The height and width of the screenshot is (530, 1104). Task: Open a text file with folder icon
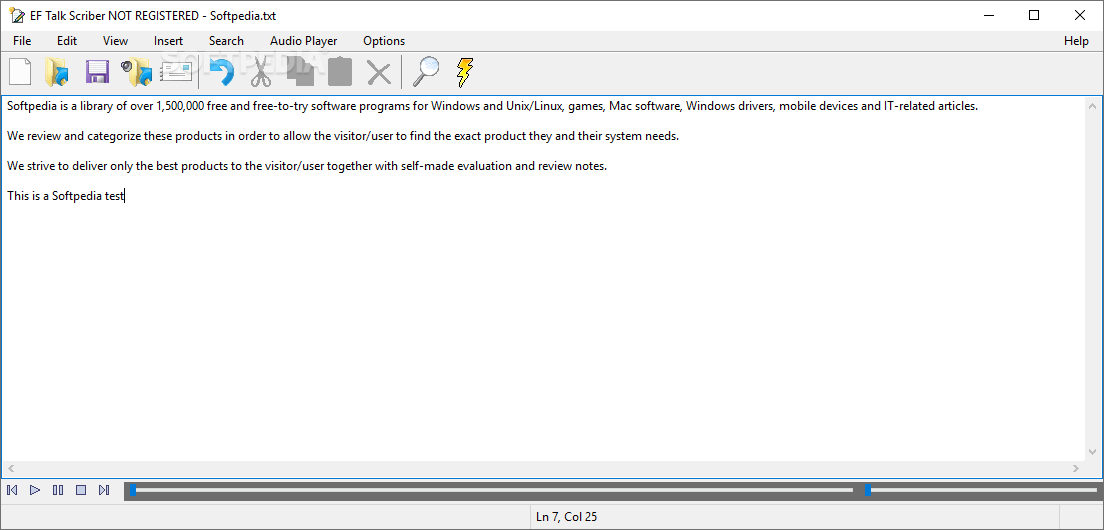tap(57, 72)
